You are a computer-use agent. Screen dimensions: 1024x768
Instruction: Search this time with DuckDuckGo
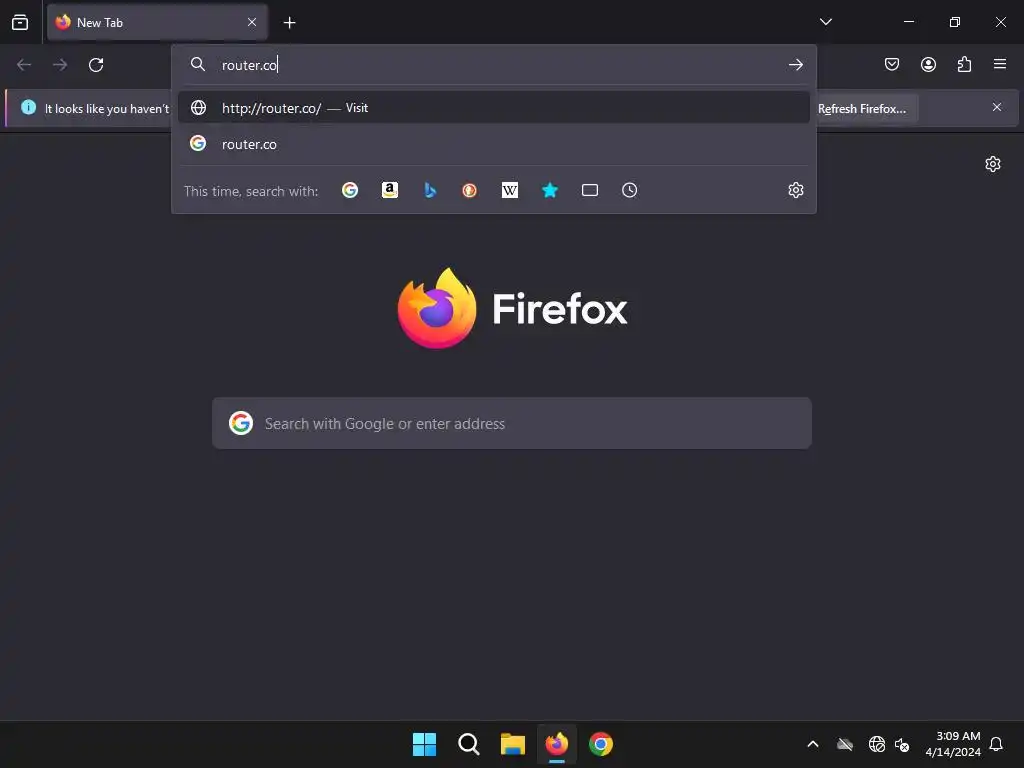pyautogui.click(x=470, y=190)
